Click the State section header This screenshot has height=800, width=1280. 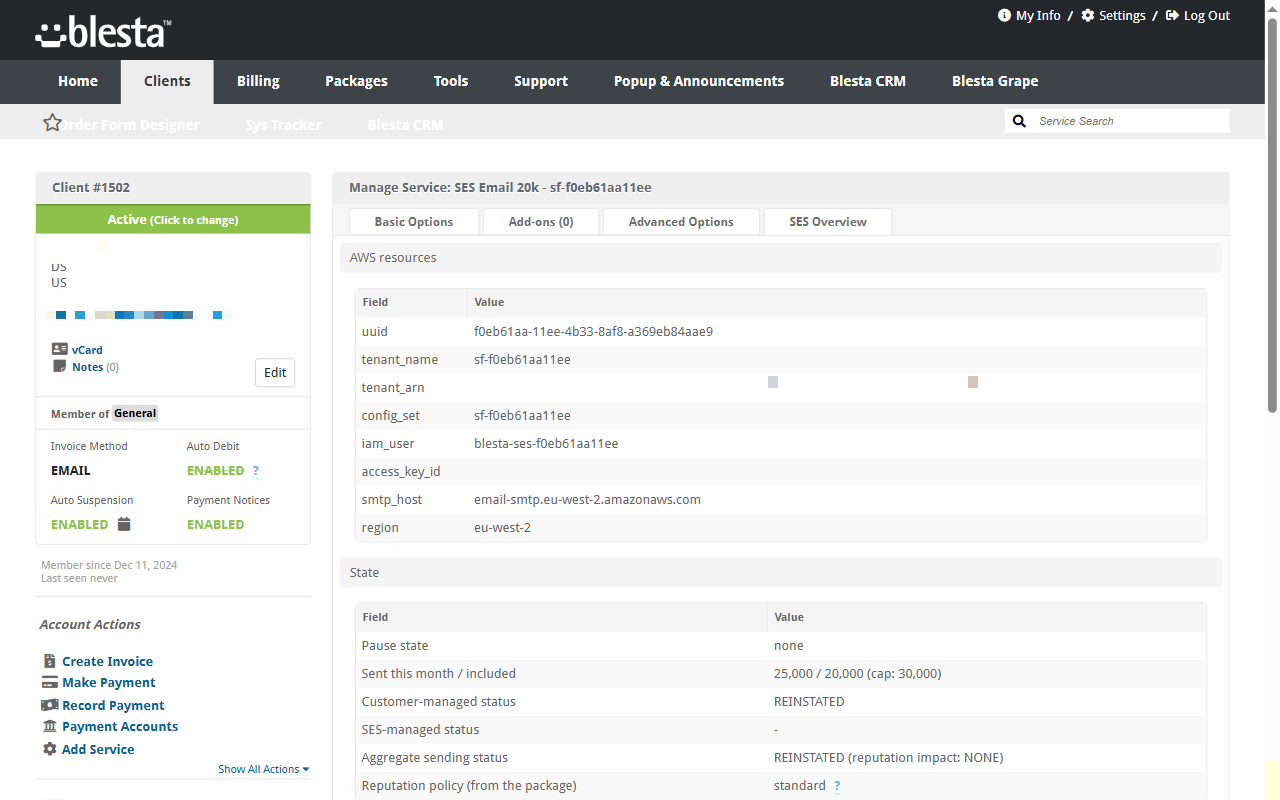781,572
